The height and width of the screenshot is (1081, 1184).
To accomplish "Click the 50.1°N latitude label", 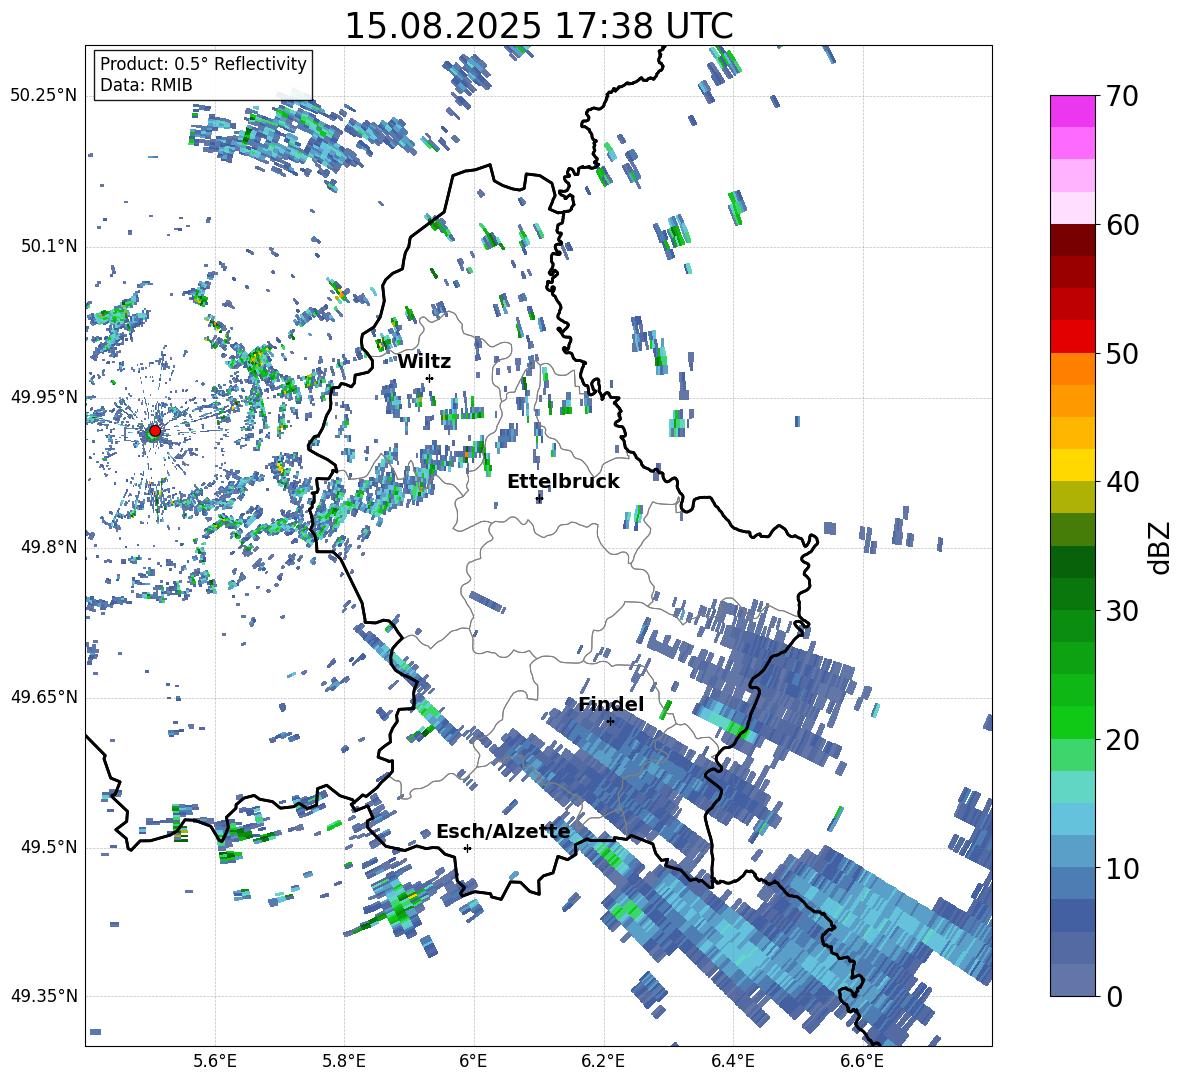I will point(48,247).
